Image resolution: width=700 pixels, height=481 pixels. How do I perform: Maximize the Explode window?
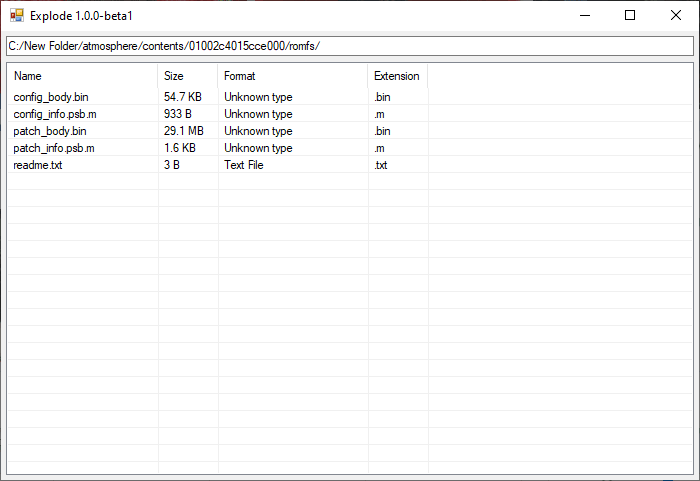pyautogui.click(x=630, y=15)
